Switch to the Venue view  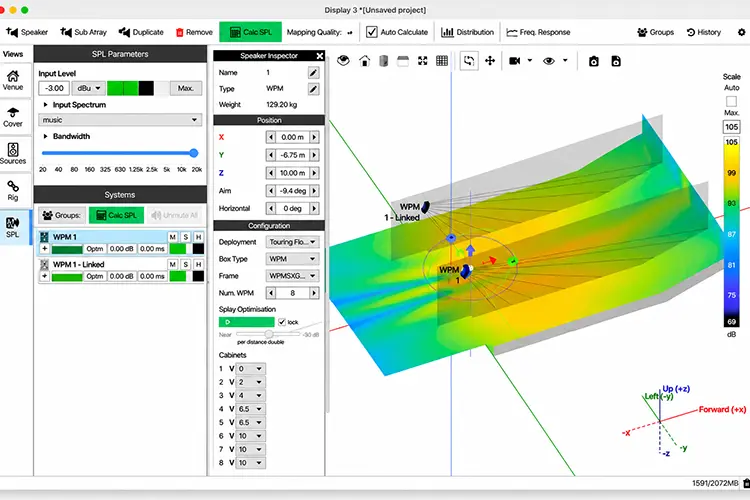click(13, 80)
